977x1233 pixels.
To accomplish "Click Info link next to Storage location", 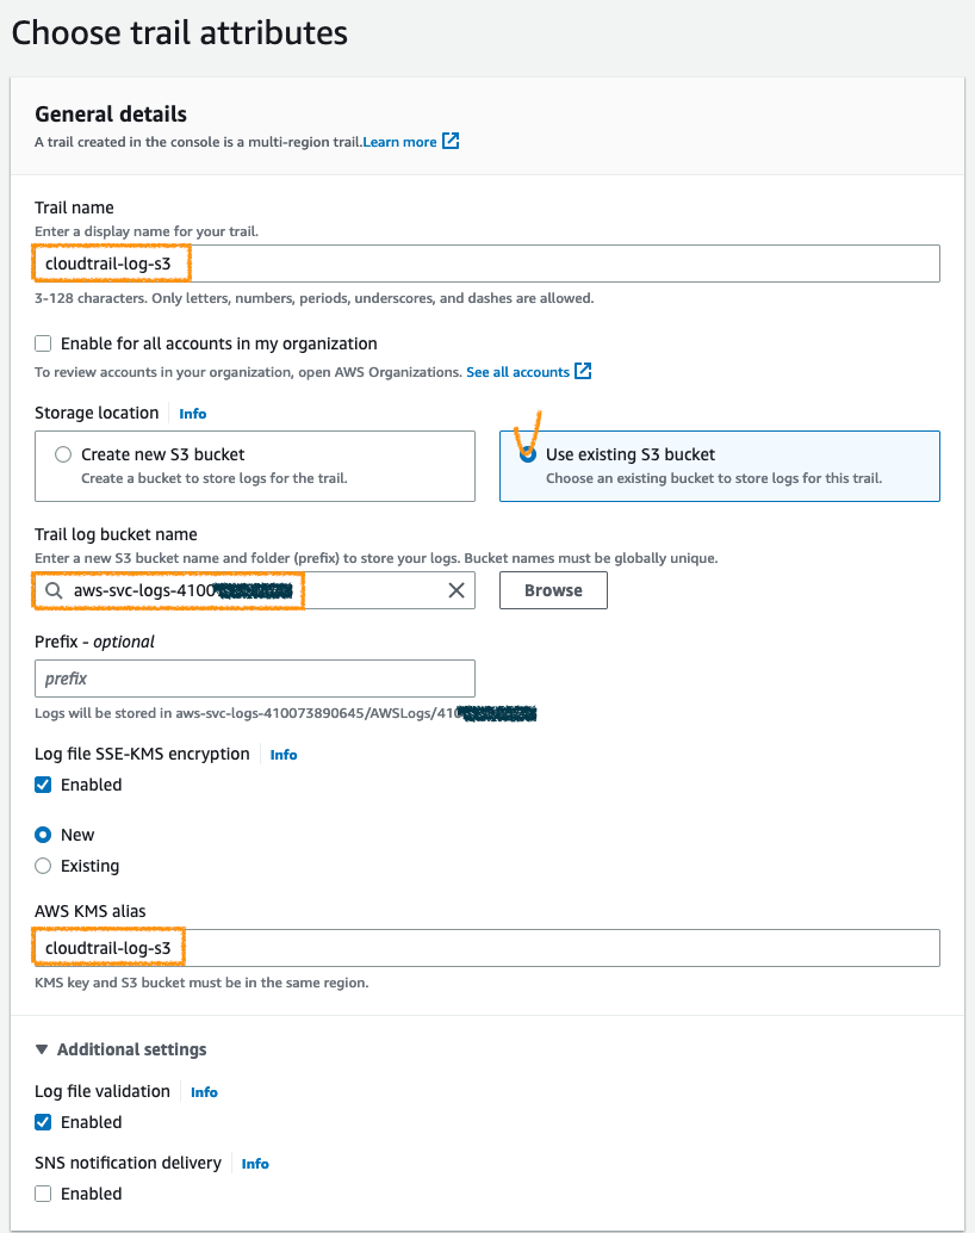I will click(x=193, y=414).
